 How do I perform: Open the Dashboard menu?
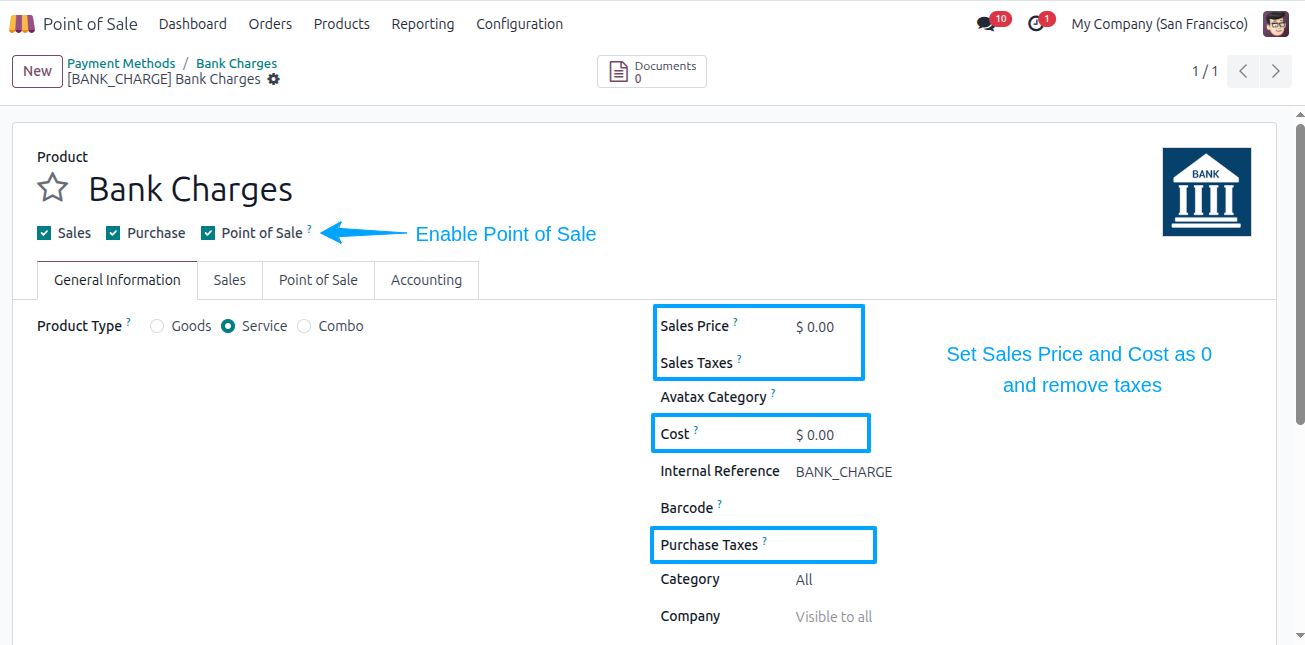193,24
